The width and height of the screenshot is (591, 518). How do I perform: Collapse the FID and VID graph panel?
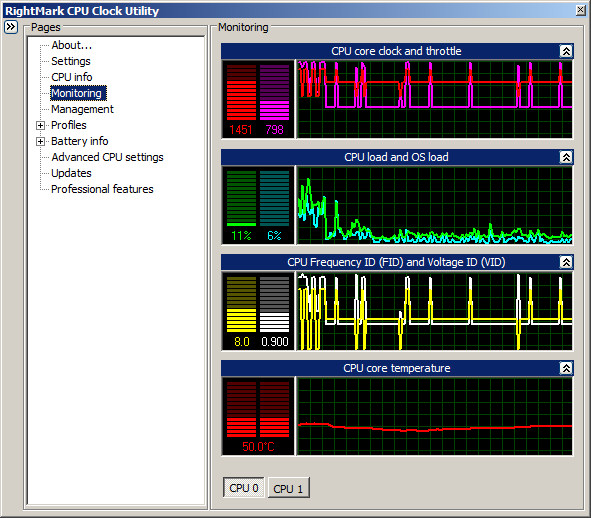566,262
